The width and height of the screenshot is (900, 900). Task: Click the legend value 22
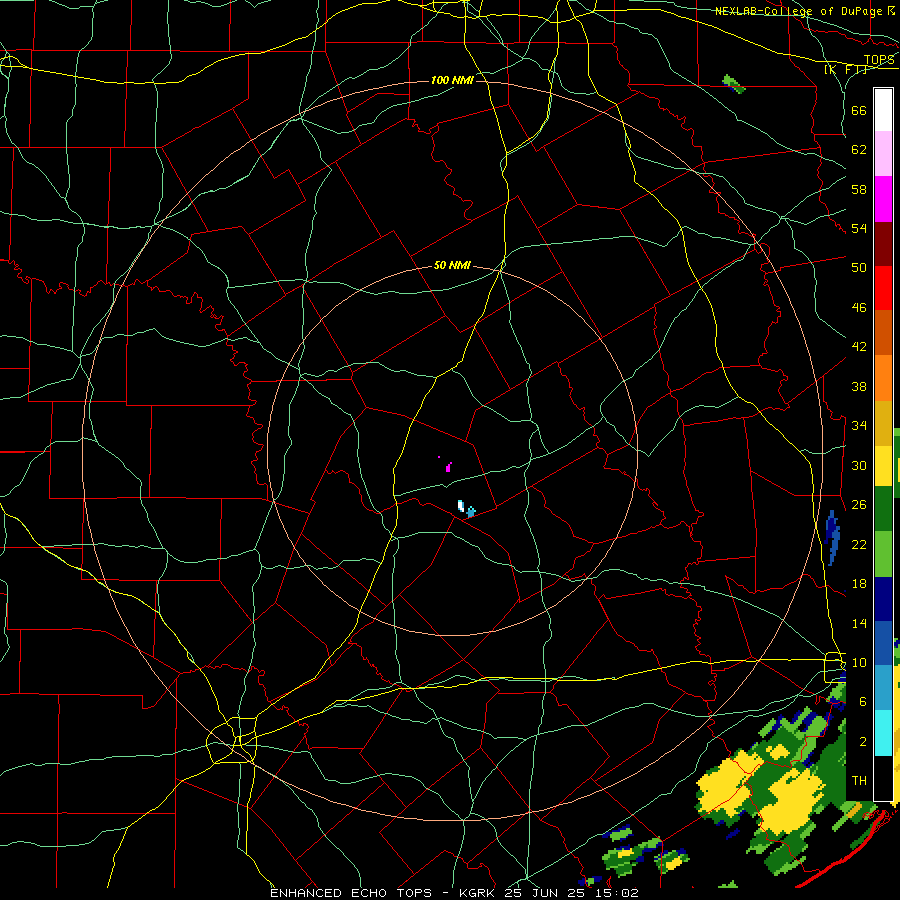(x=859, y=544)
